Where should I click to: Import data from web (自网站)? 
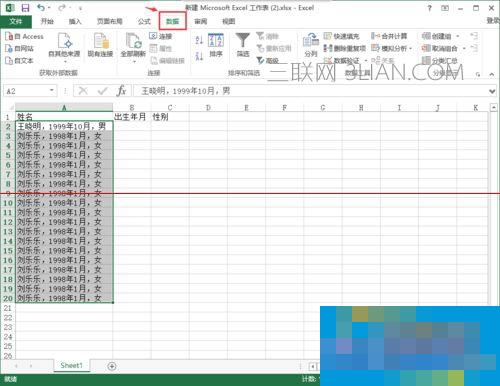19,49
